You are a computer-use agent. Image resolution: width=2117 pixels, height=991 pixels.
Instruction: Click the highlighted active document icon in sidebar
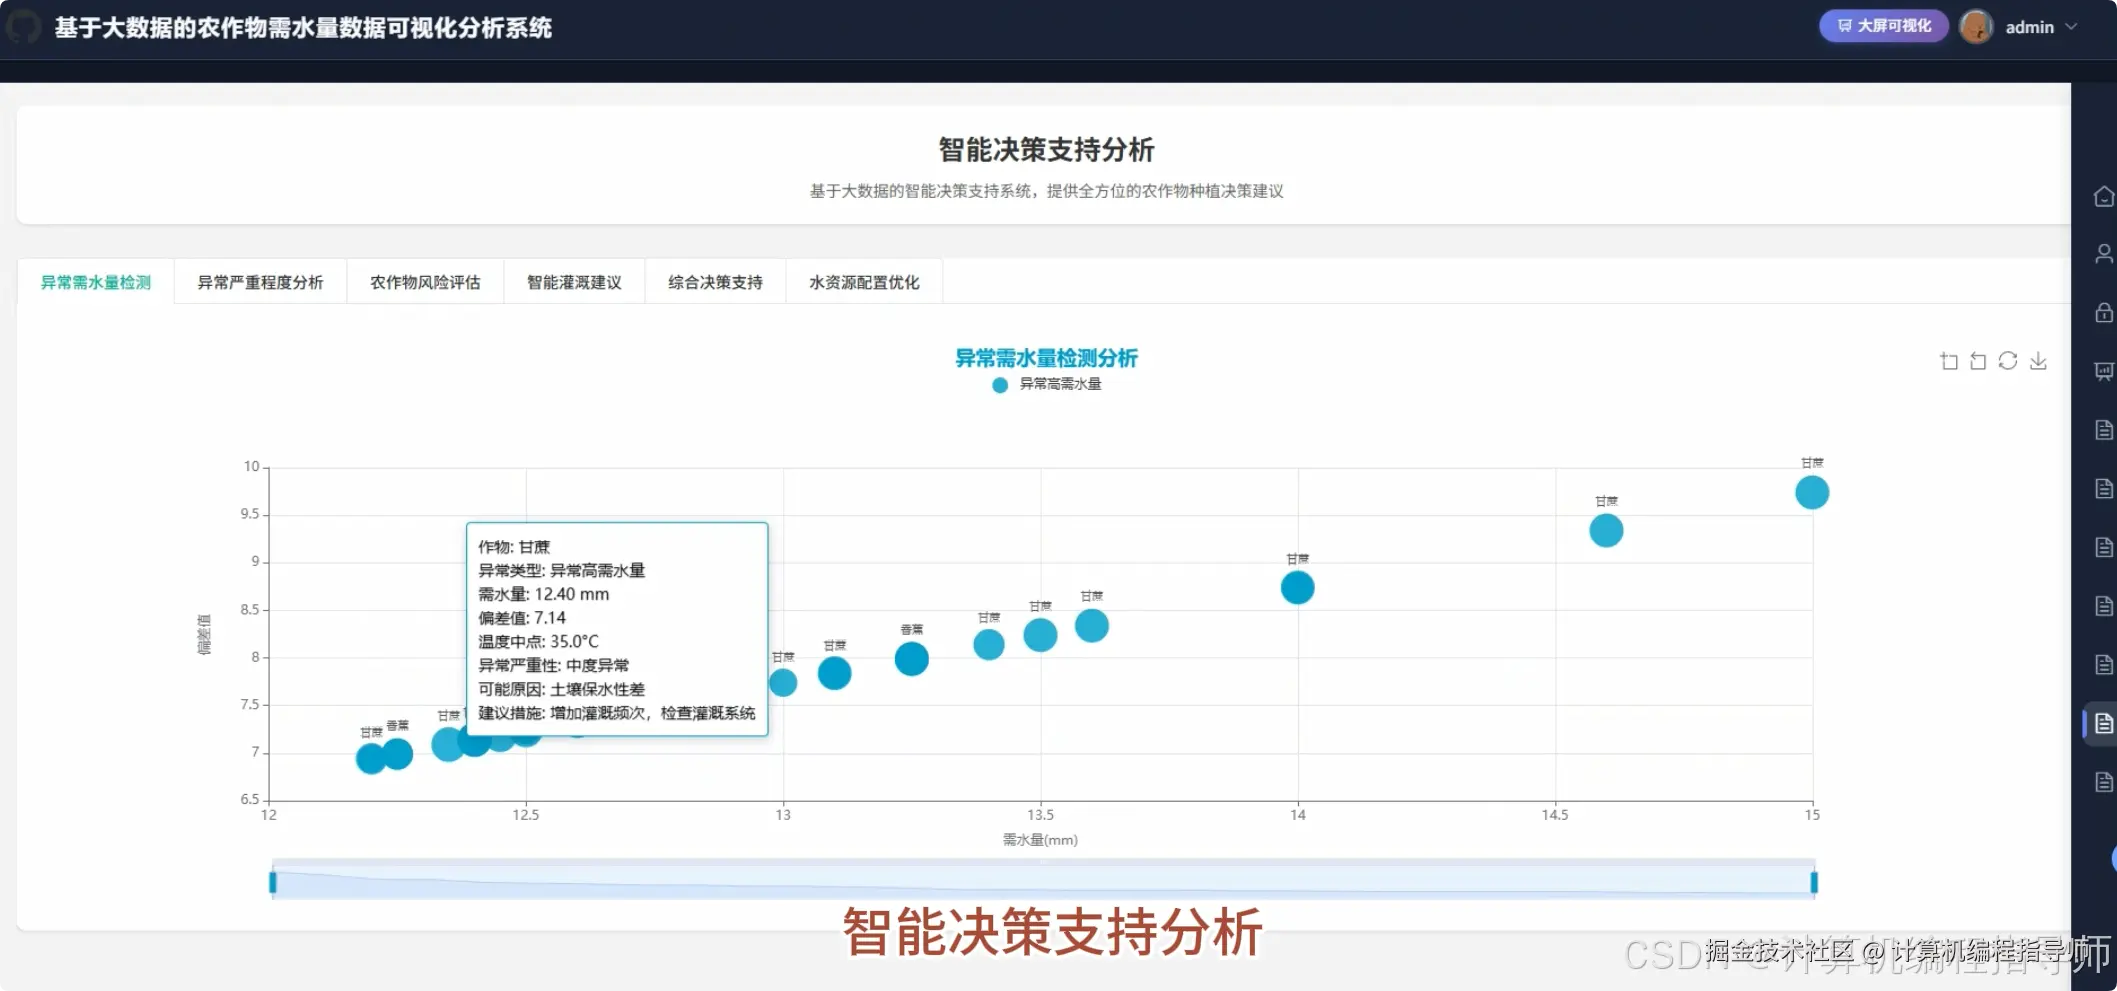(2104, 723)
